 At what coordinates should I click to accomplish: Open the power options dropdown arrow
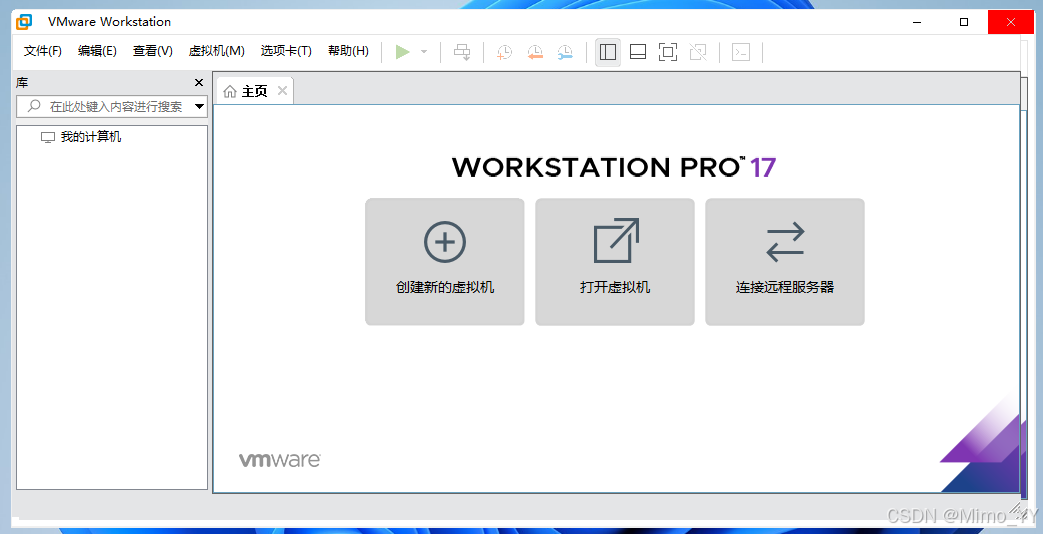coord(424,52)
